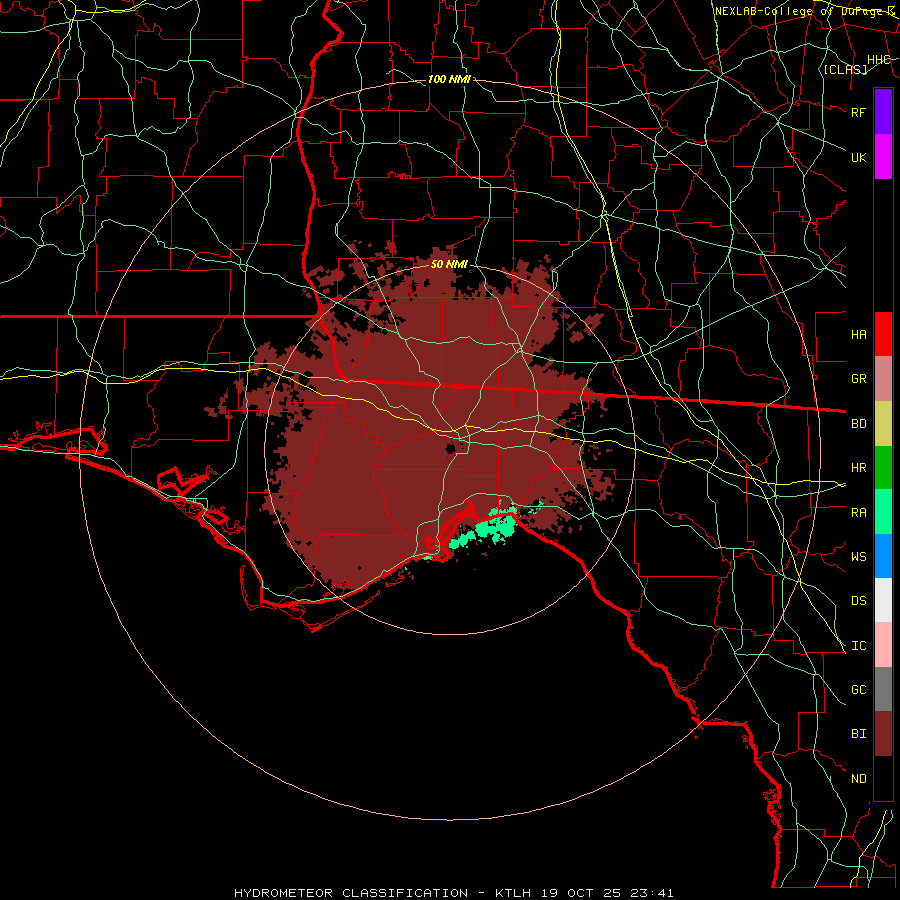Viewport: 900px width, 900px height.
Task: Click the HYDROMETEOR CLASSIFICATION title text
Action: point(351,893)
